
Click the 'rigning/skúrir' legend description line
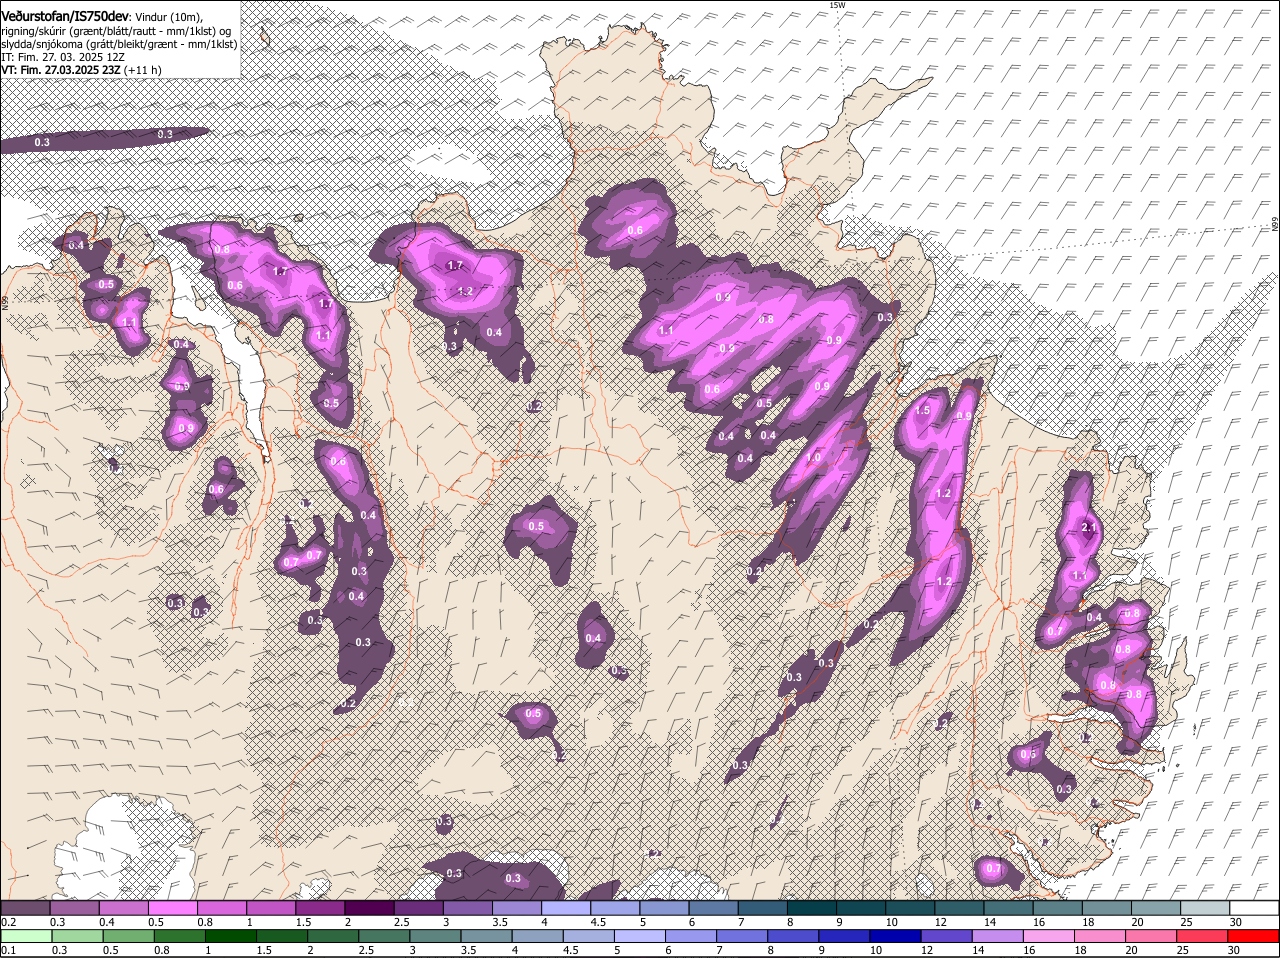click(x=116, y=31)
